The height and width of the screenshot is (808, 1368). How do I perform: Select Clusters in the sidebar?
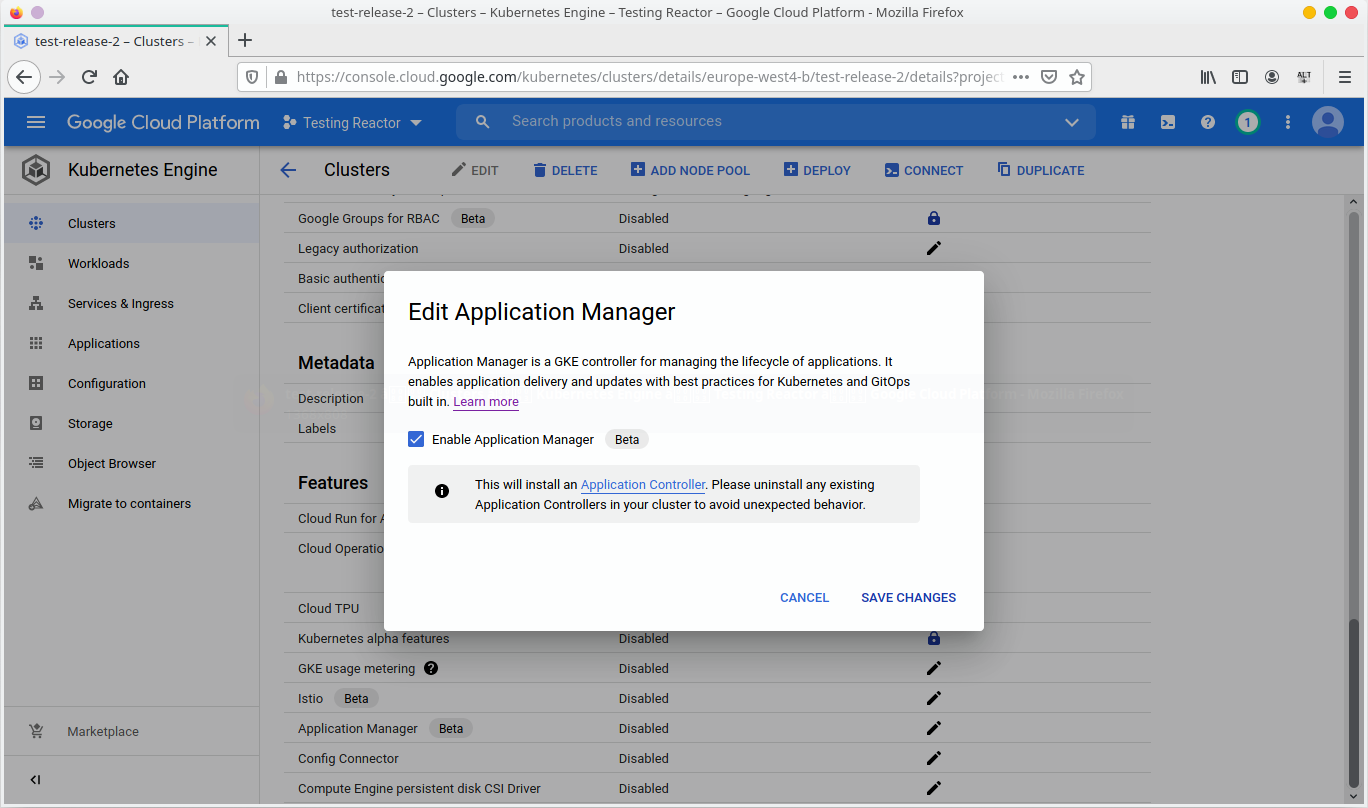(x=130, y=223)
